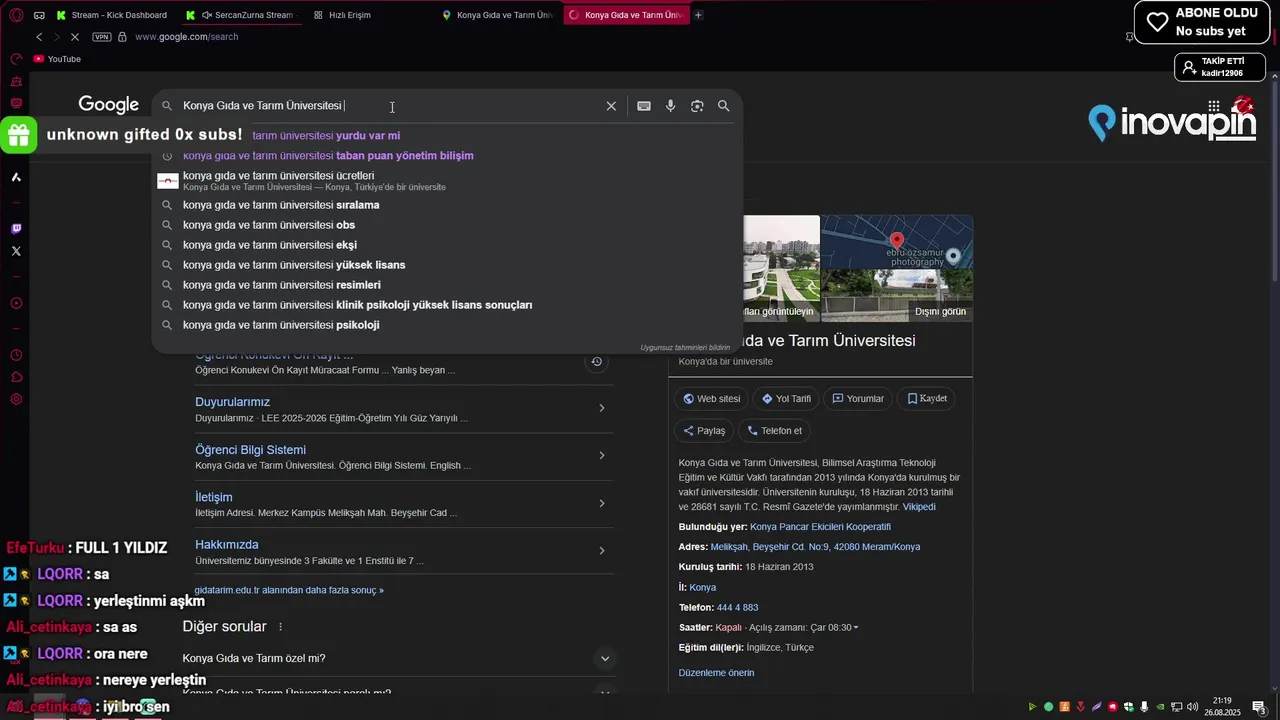Click the Paylaş share button
Screen dimensions: 1280x720
click(704, 431)
